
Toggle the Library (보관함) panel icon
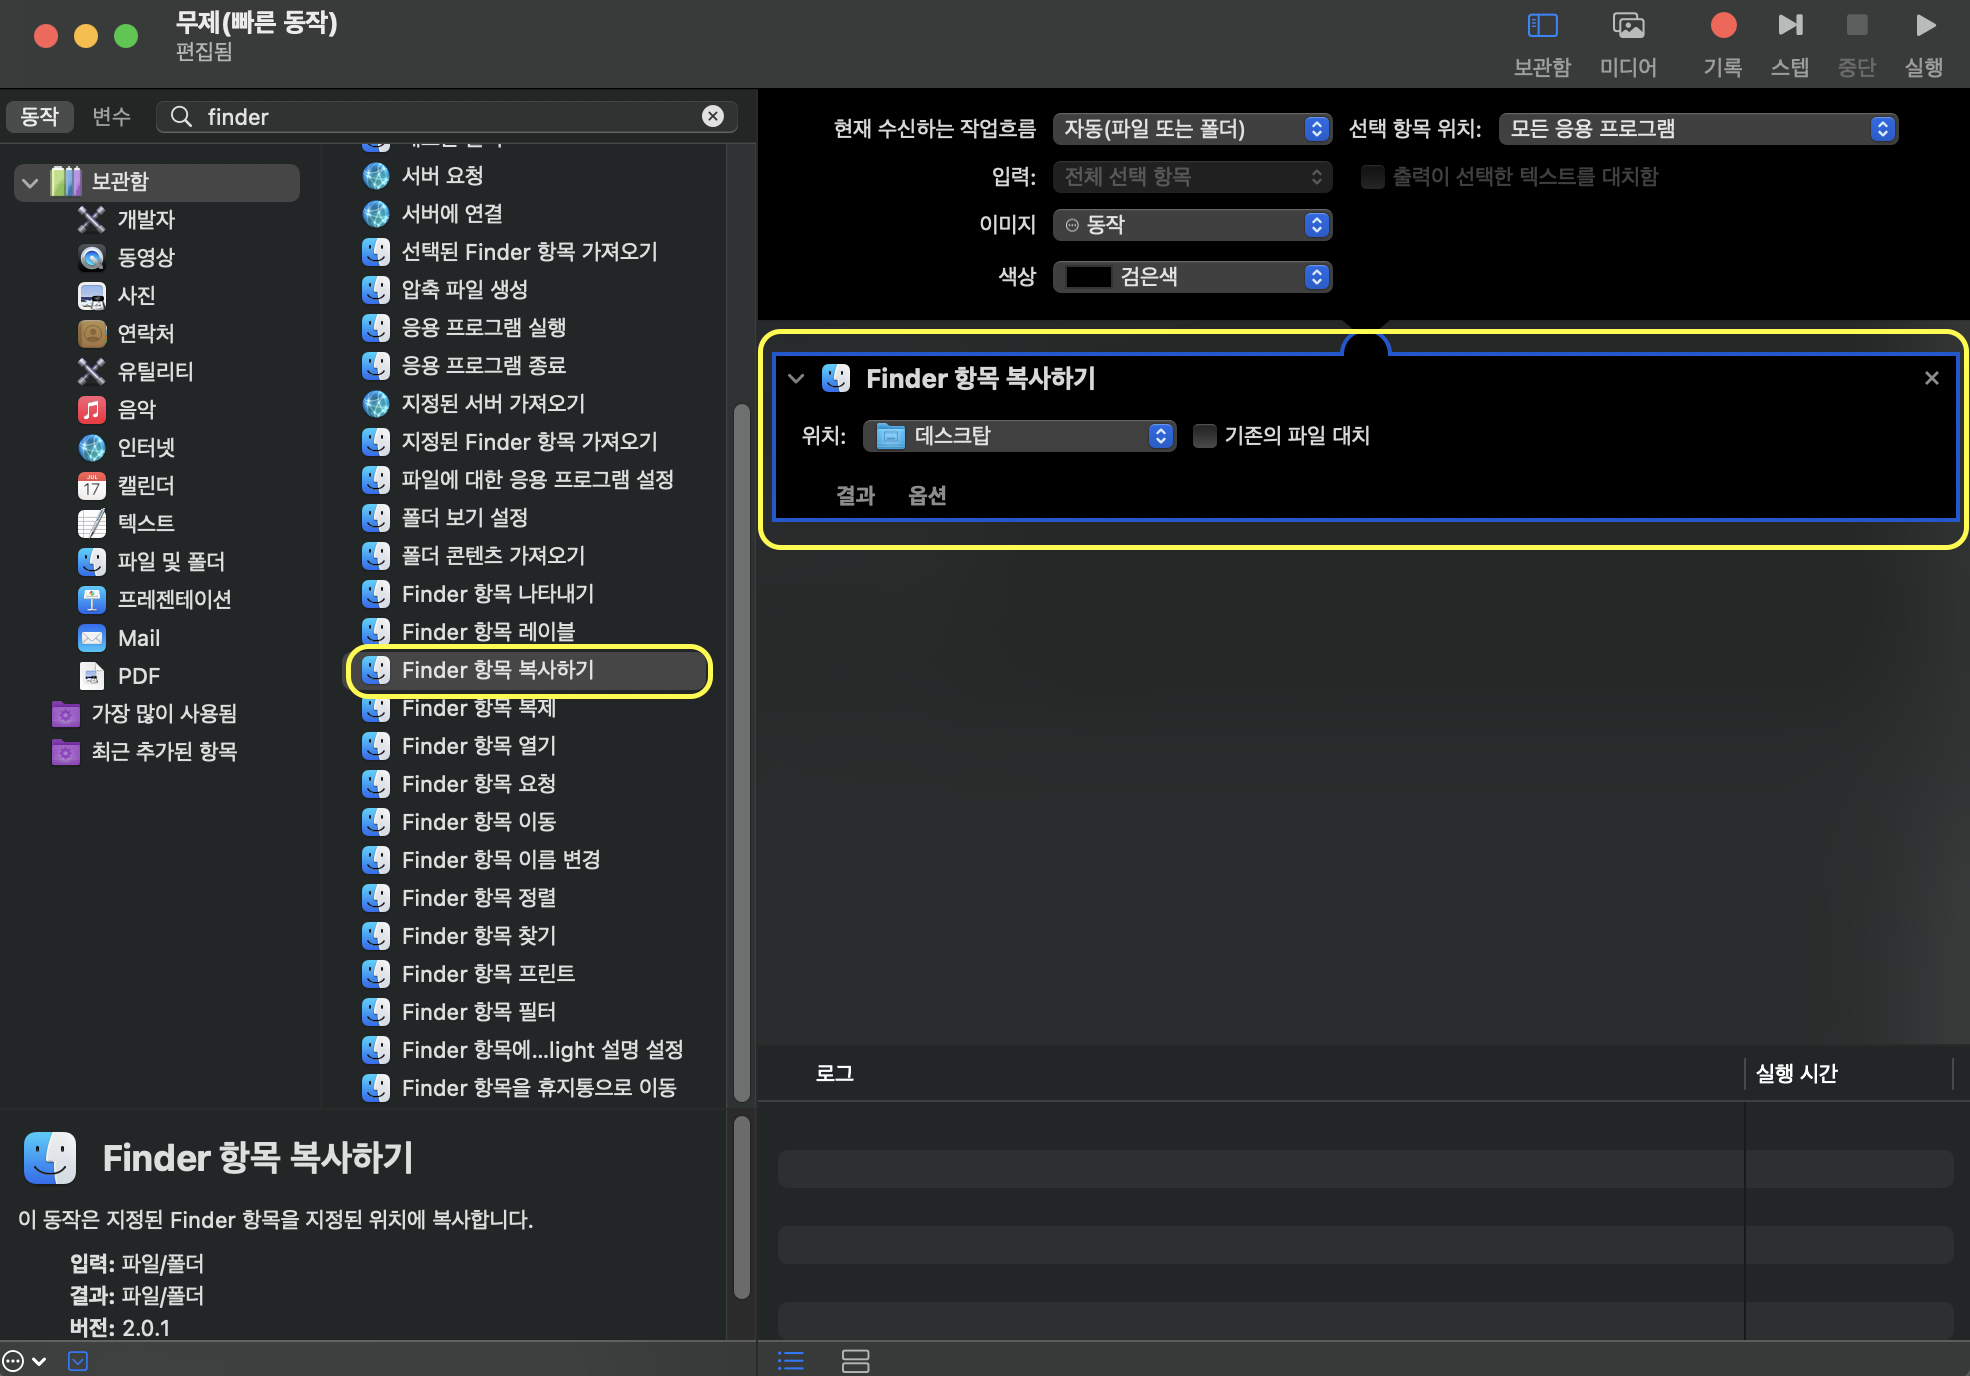tap(1542, 26)
